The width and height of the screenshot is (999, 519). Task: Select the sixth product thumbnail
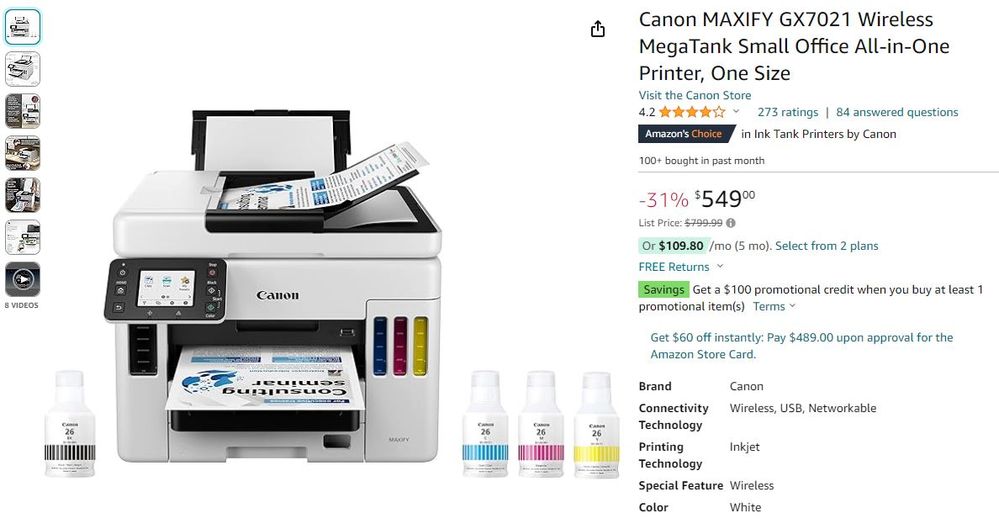[22, 237]
